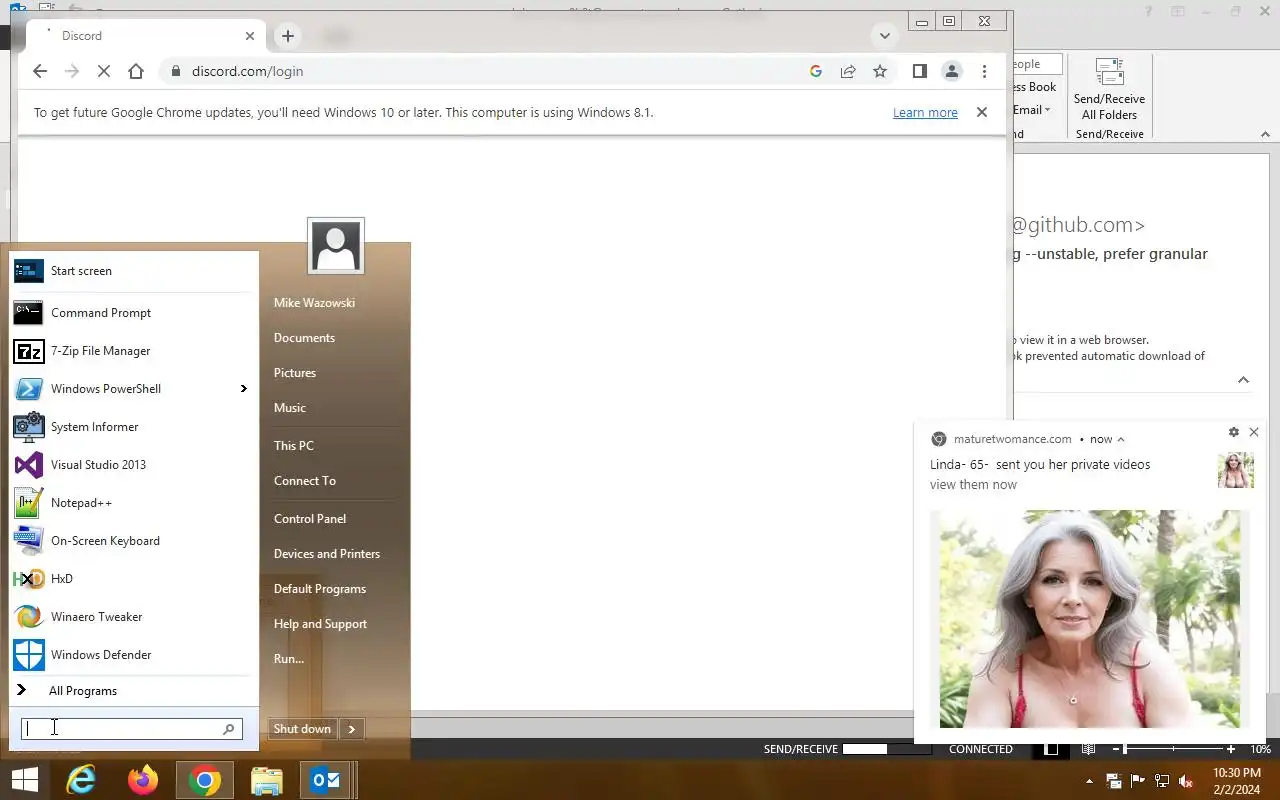The height and width of the screenshot is (800, 1280).
Task: Open the Run... dialog
Action: (289, 659)
